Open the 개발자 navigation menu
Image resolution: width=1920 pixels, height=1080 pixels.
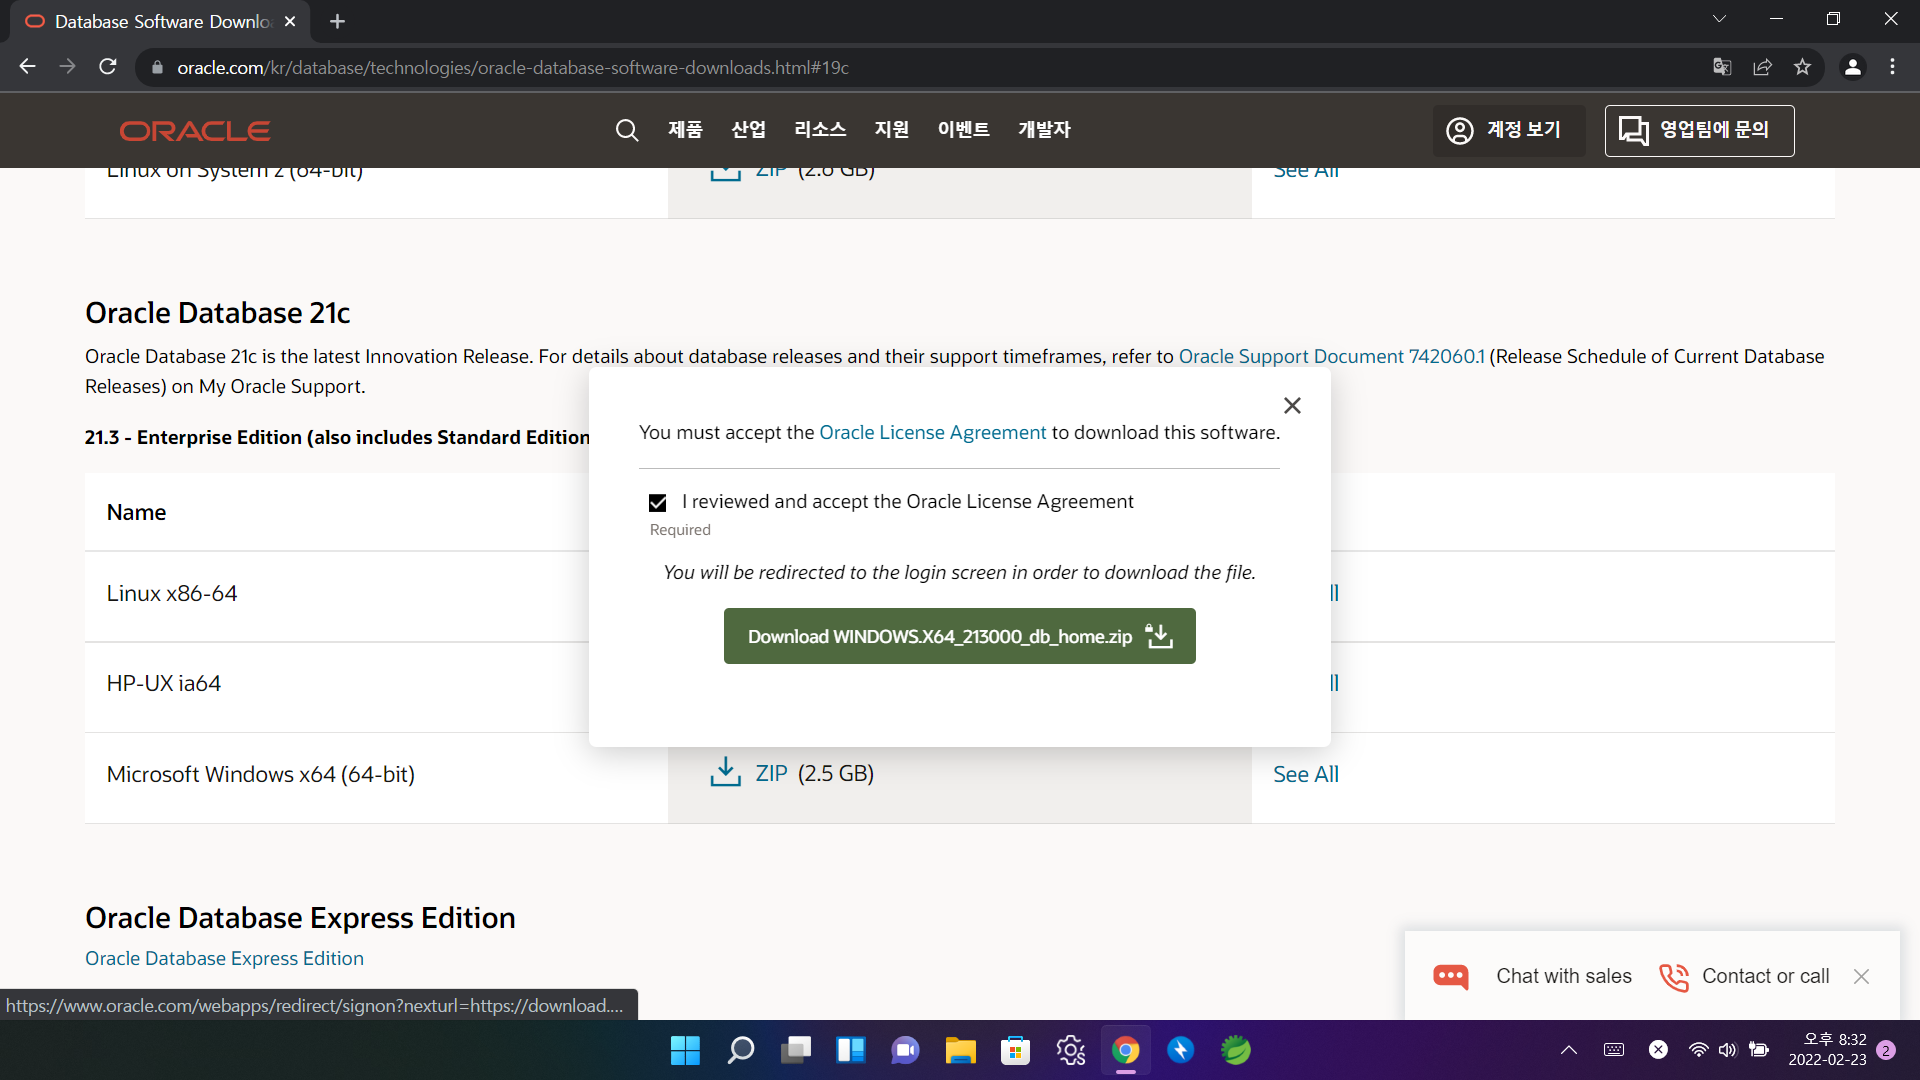tap(1044, 130)
